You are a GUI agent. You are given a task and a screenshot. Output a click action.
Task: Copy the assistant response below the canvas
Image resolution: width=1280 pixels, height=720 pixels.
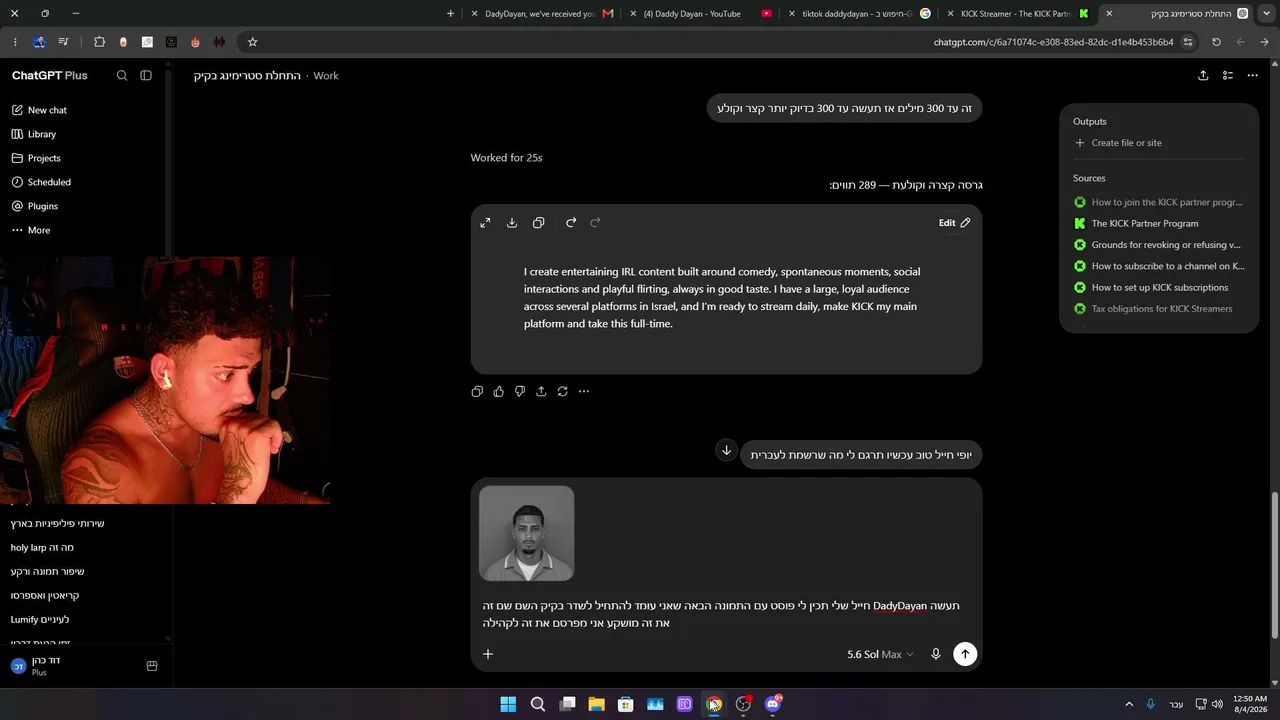(x=477, y=391)
